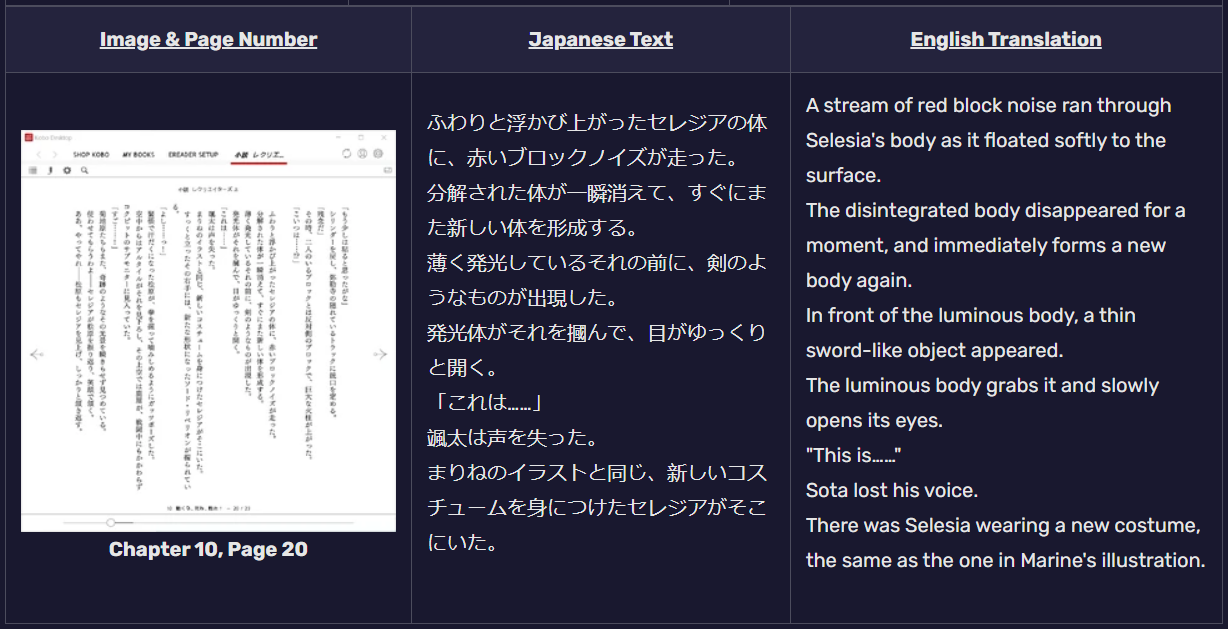Click the red Kobo Desktop app logo
The image size is (1228, 629).
click(28, 137)
